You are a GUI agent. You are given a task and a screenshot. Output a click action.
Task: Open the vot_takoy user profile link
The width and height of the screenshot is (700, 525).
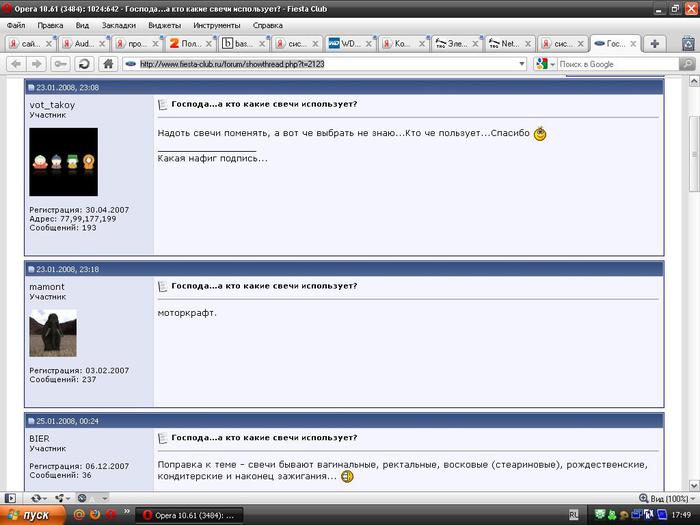click(52, 105)
